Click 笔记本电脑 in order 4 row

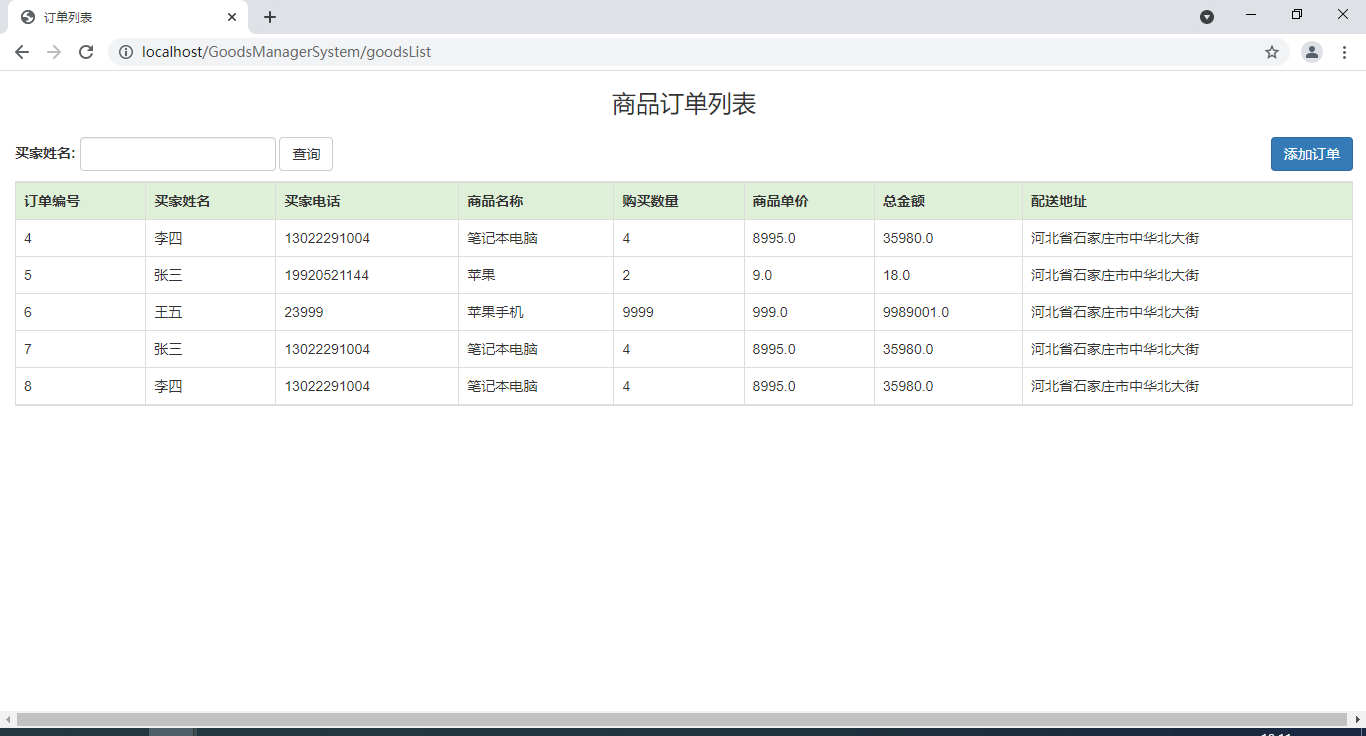click(502, 238)
